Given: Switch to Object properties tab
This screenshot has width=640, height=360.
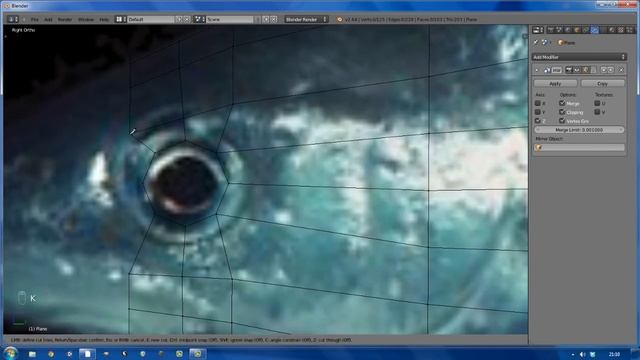Looking at the screenshot, I should [577, 30].
